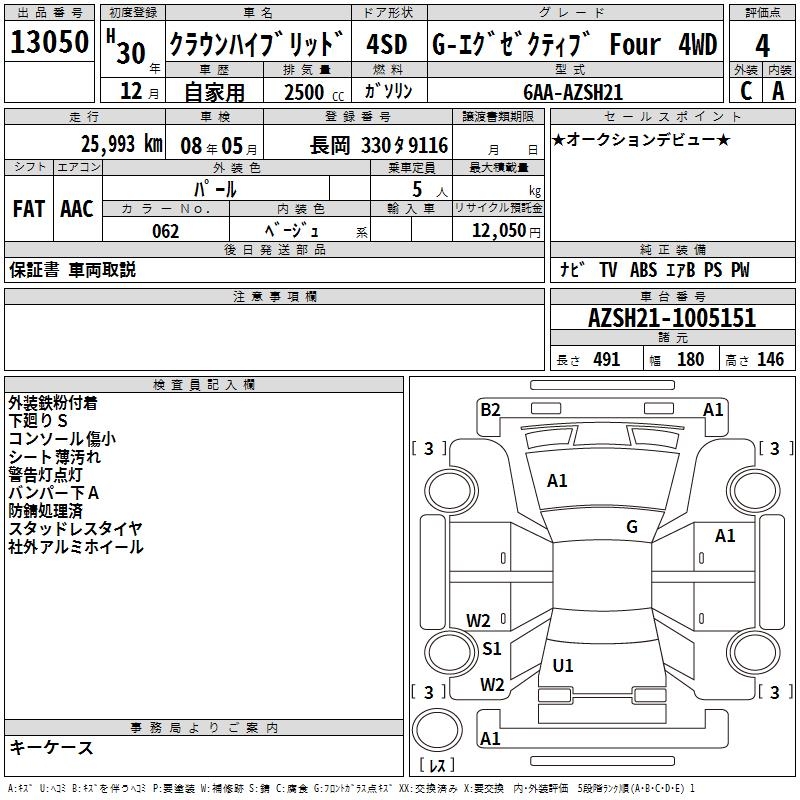Select the registration number 長岡 330タ9116
The width and height of the screenshot is (800, 800).
[378, 145]
